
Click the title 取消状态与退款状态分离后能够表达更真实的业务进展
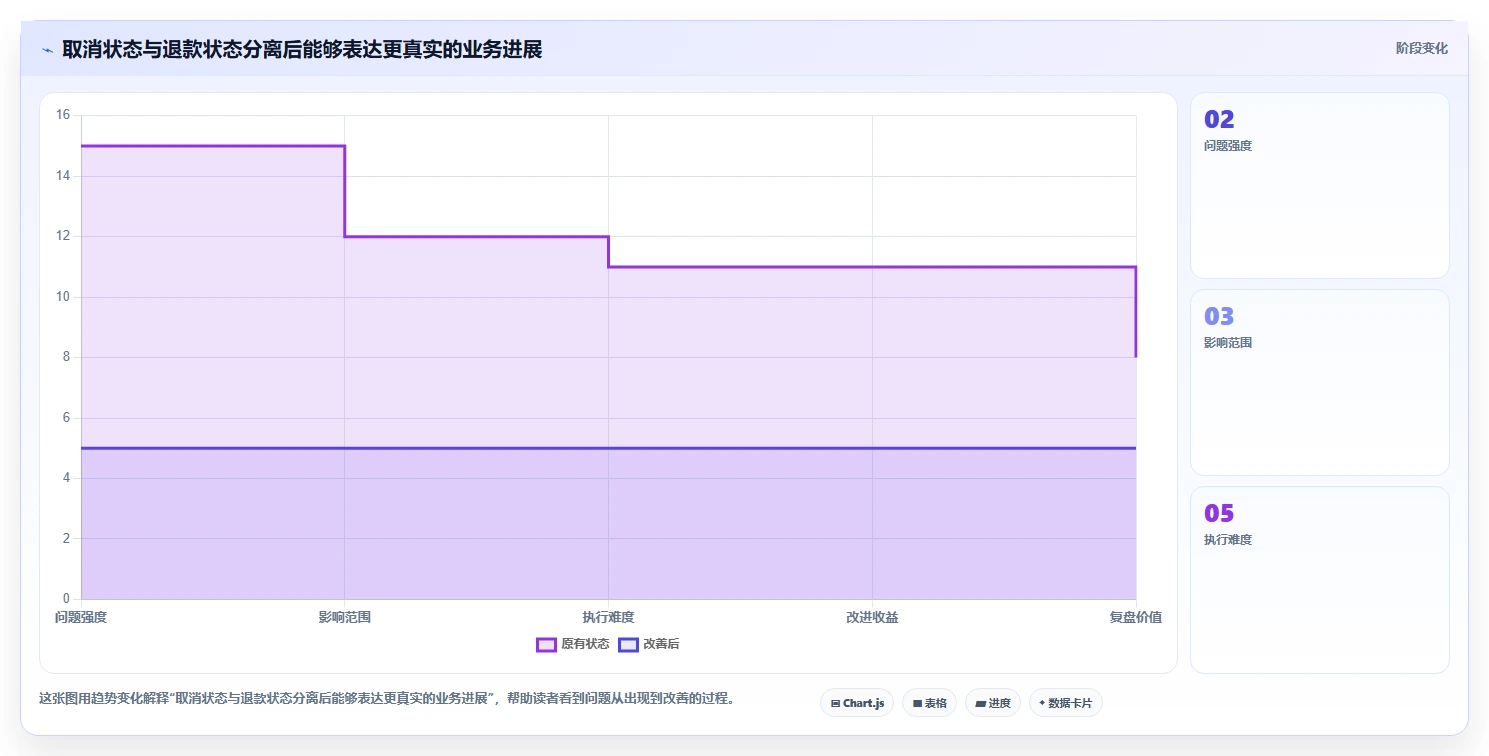pos(302,49)
